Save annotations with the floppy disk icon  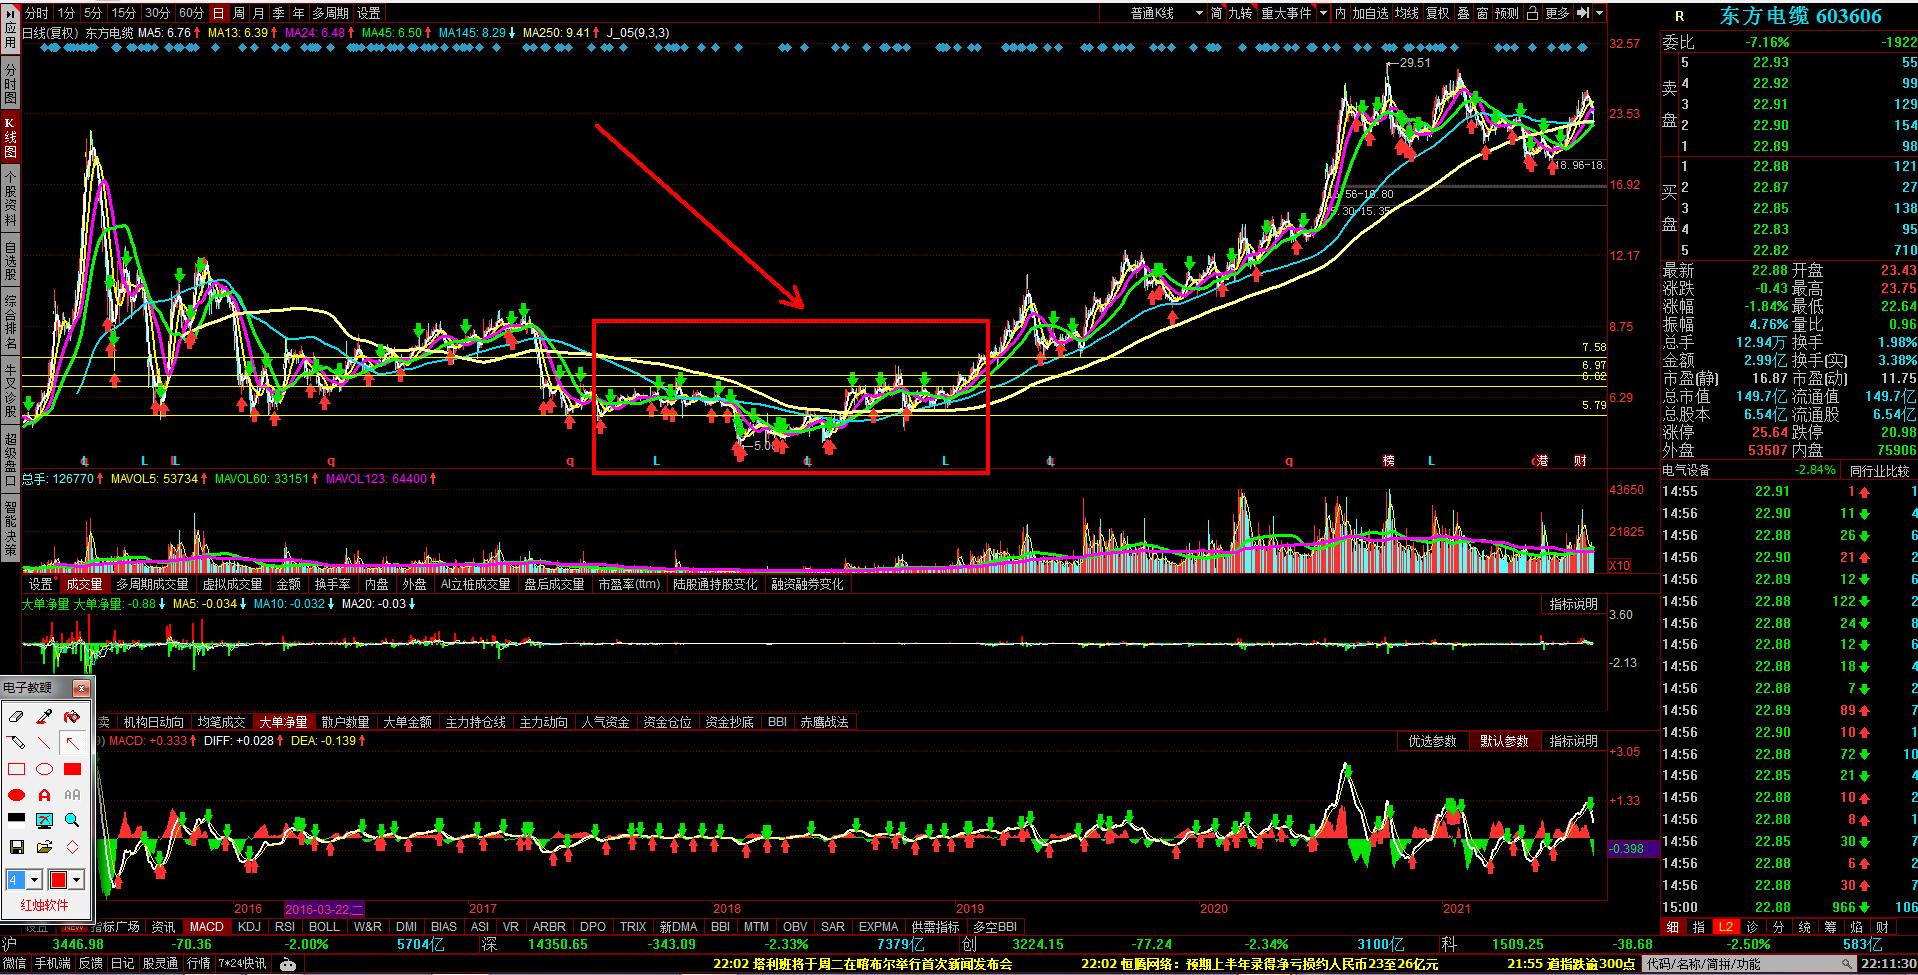tap(16, 847)
